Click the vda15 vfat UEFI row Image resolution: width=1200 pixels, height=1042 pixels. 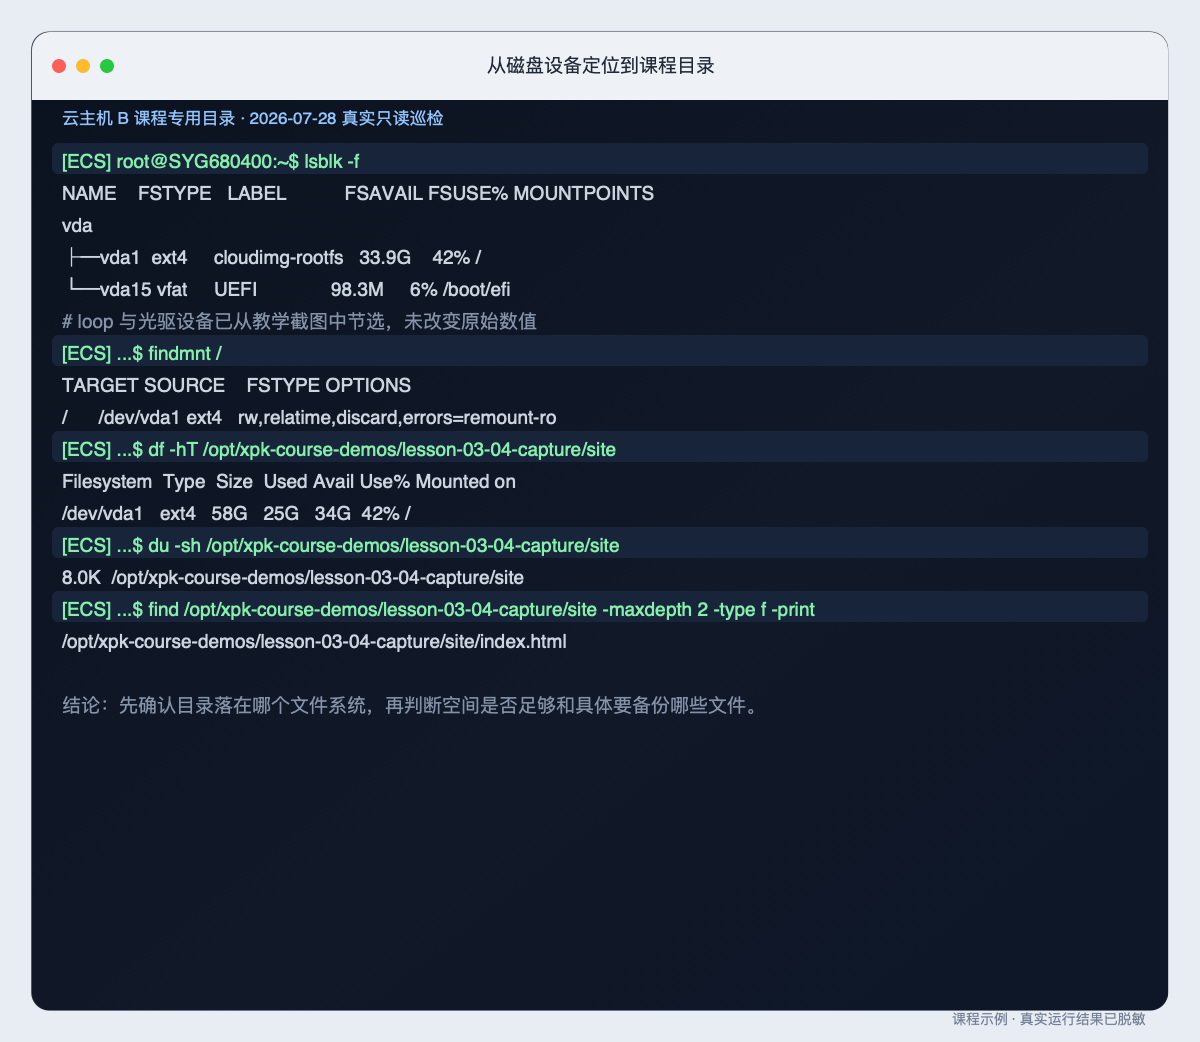[x=288, y=289]
